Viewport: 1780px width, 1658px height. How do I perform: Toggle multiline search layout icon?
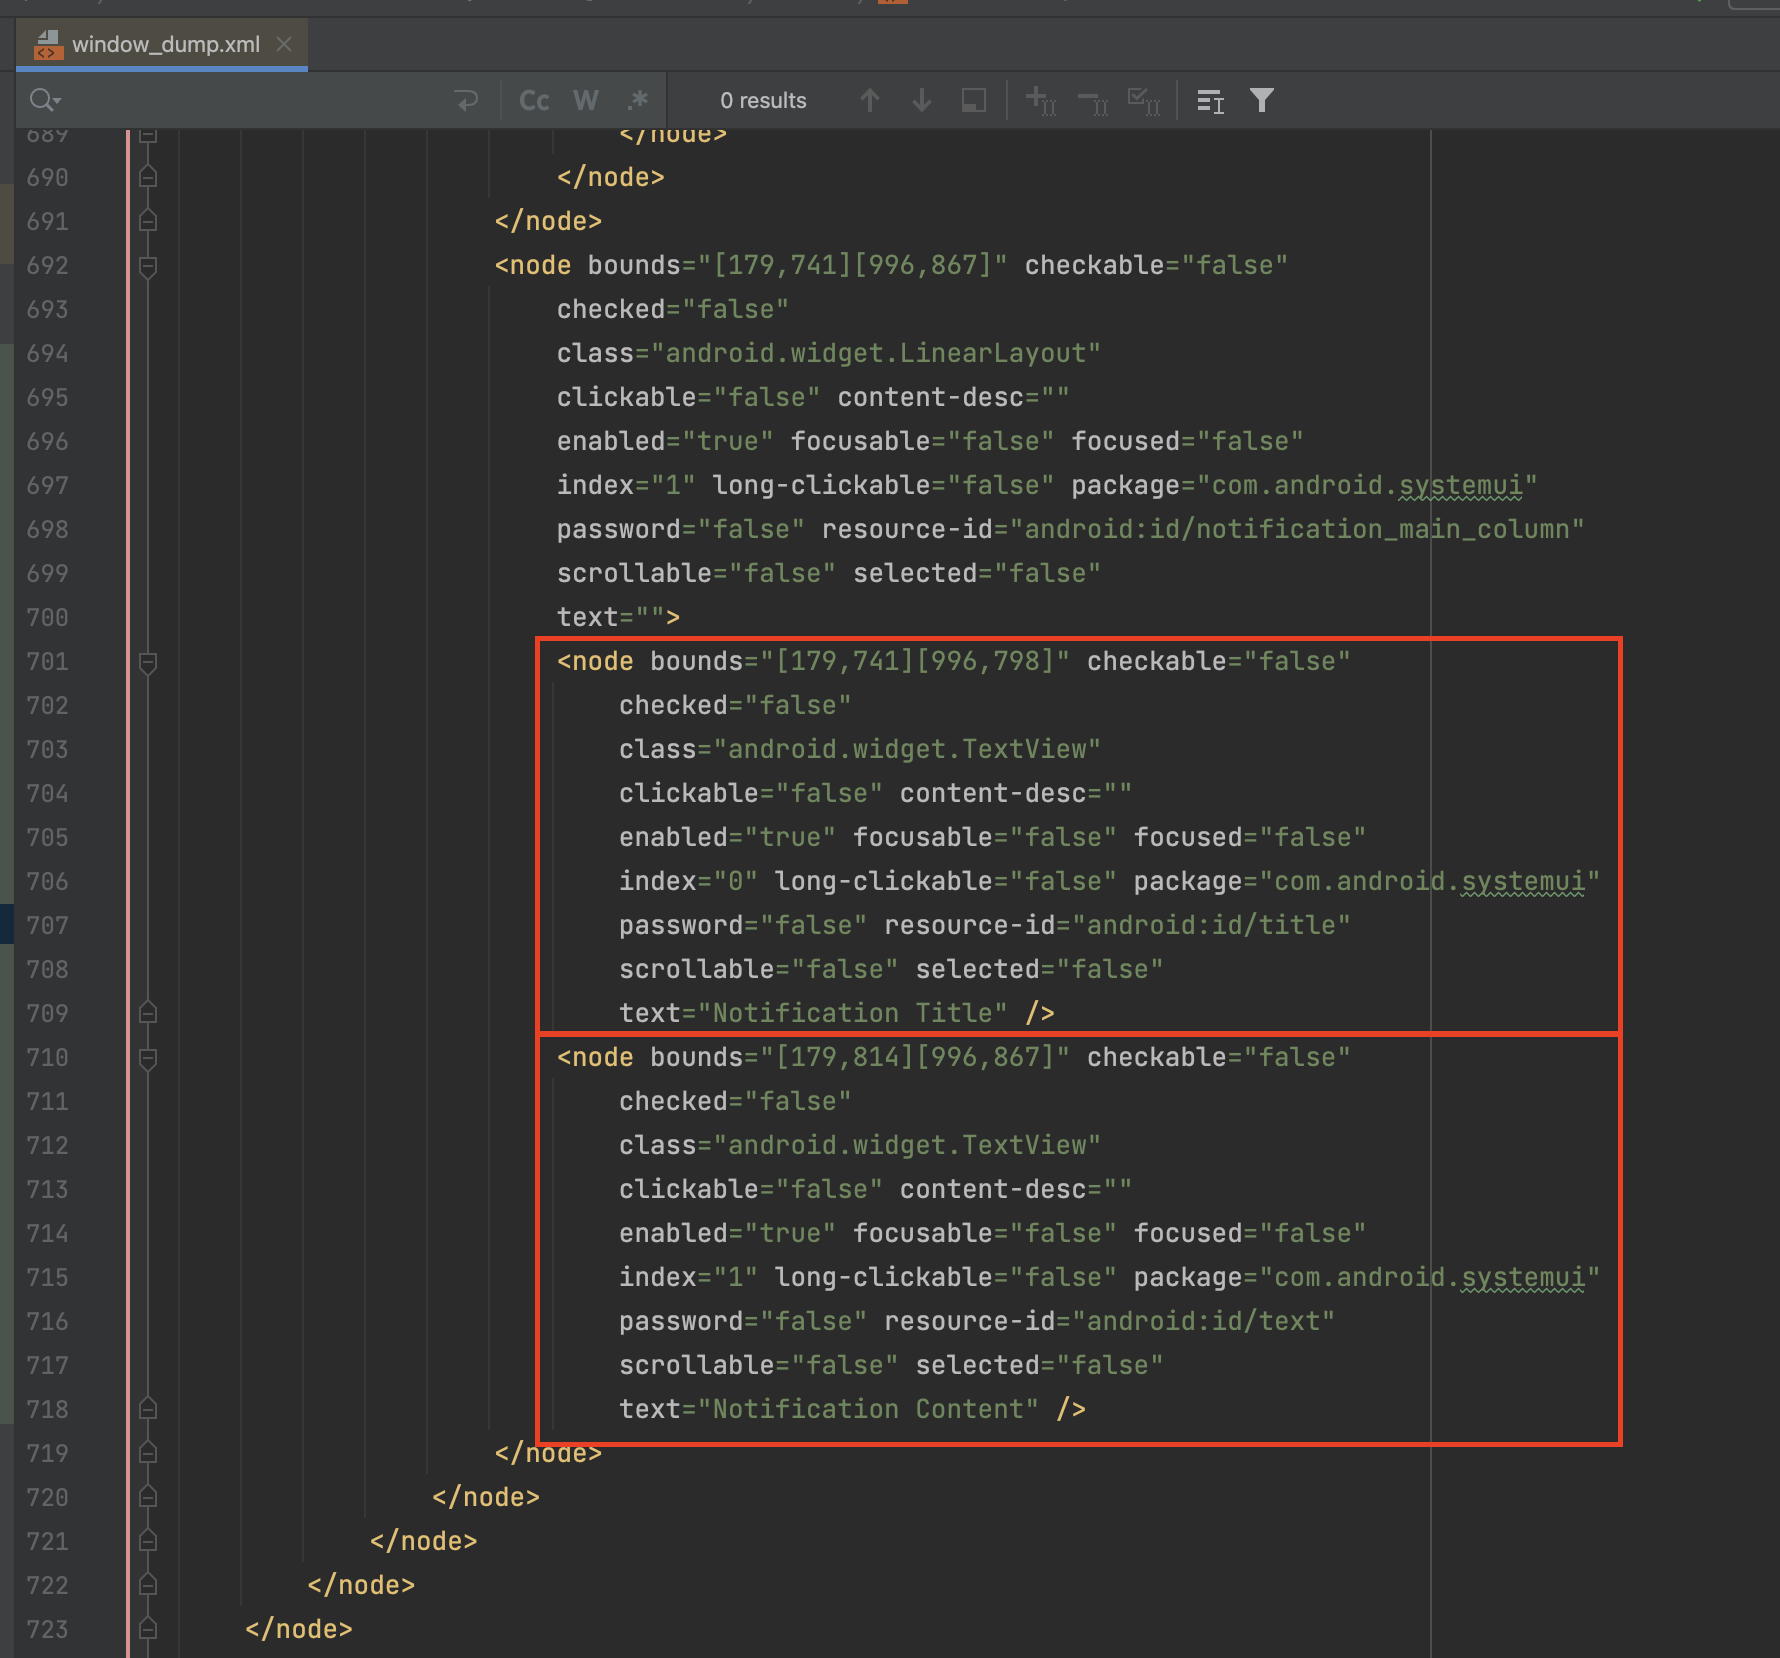[1210, 100]
